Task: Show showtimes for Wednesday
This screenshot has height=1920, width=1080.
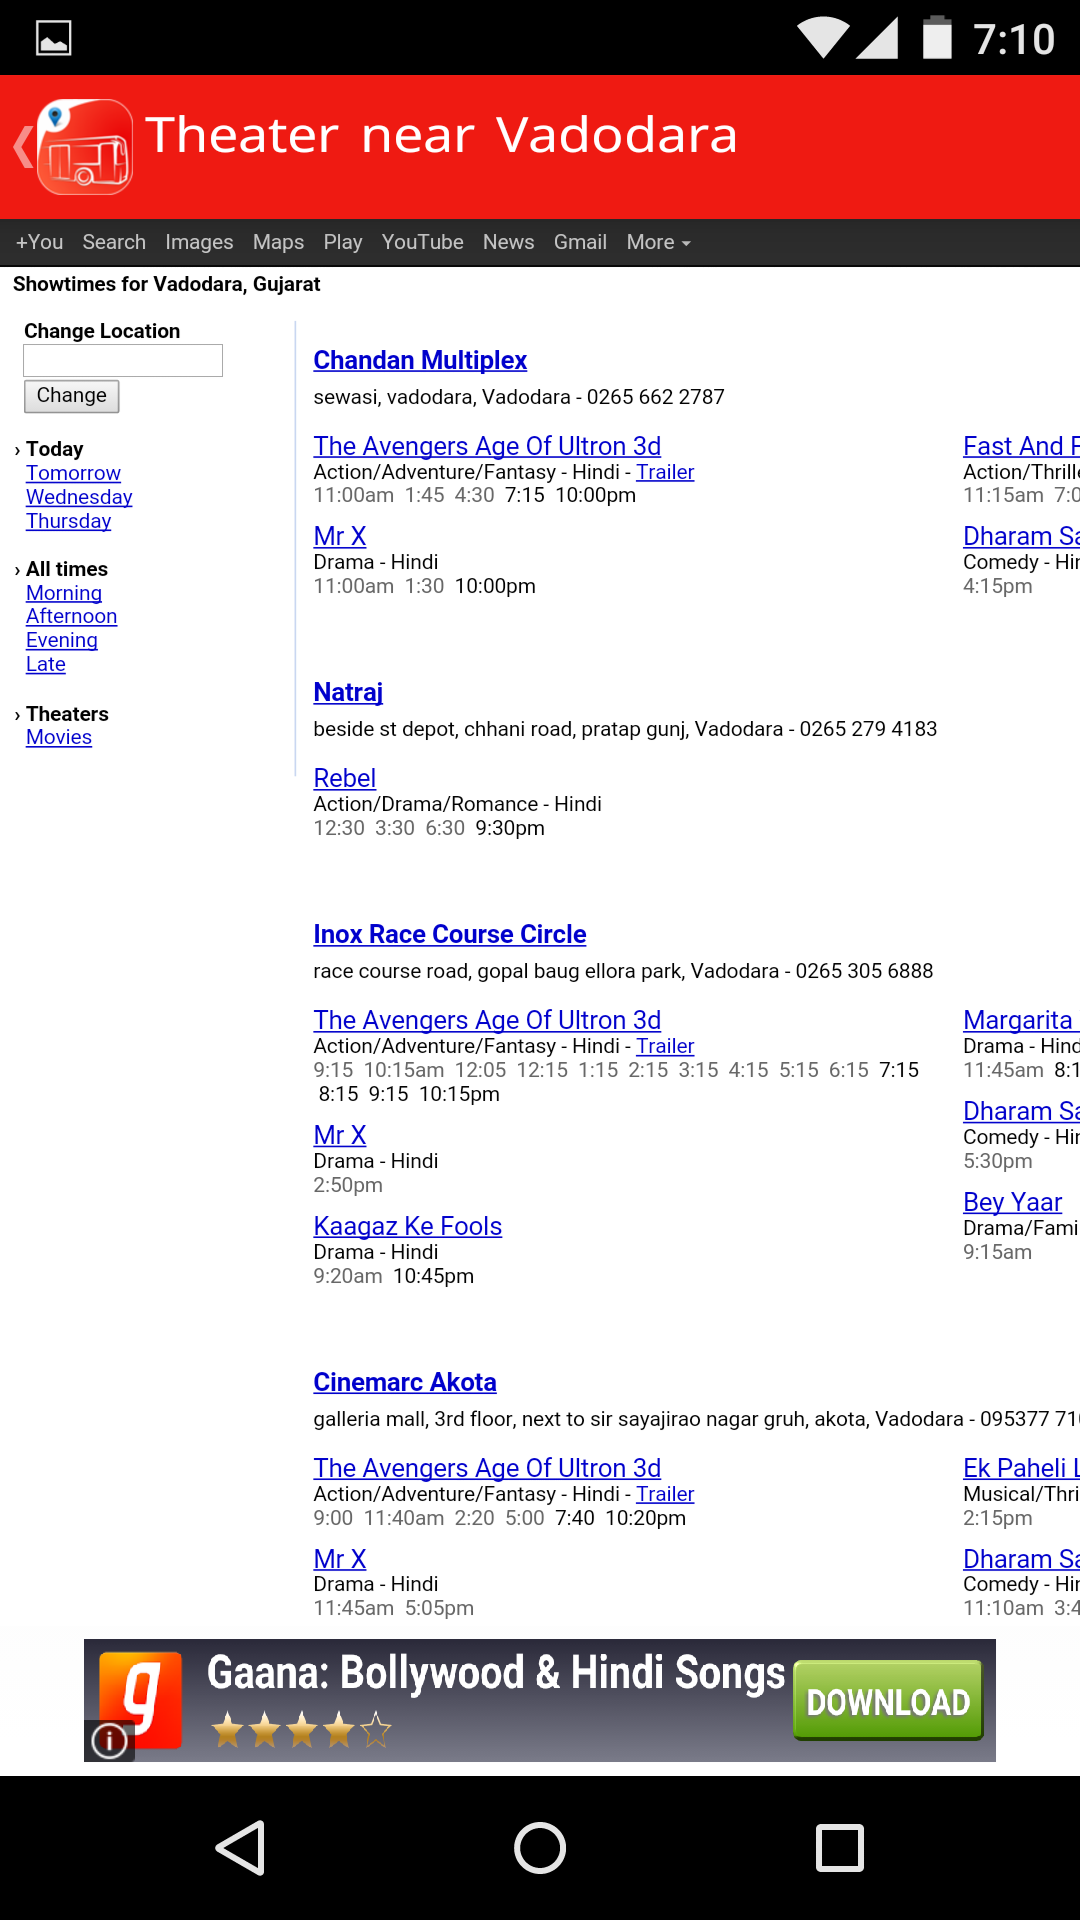Action: (x=79, y=497)
